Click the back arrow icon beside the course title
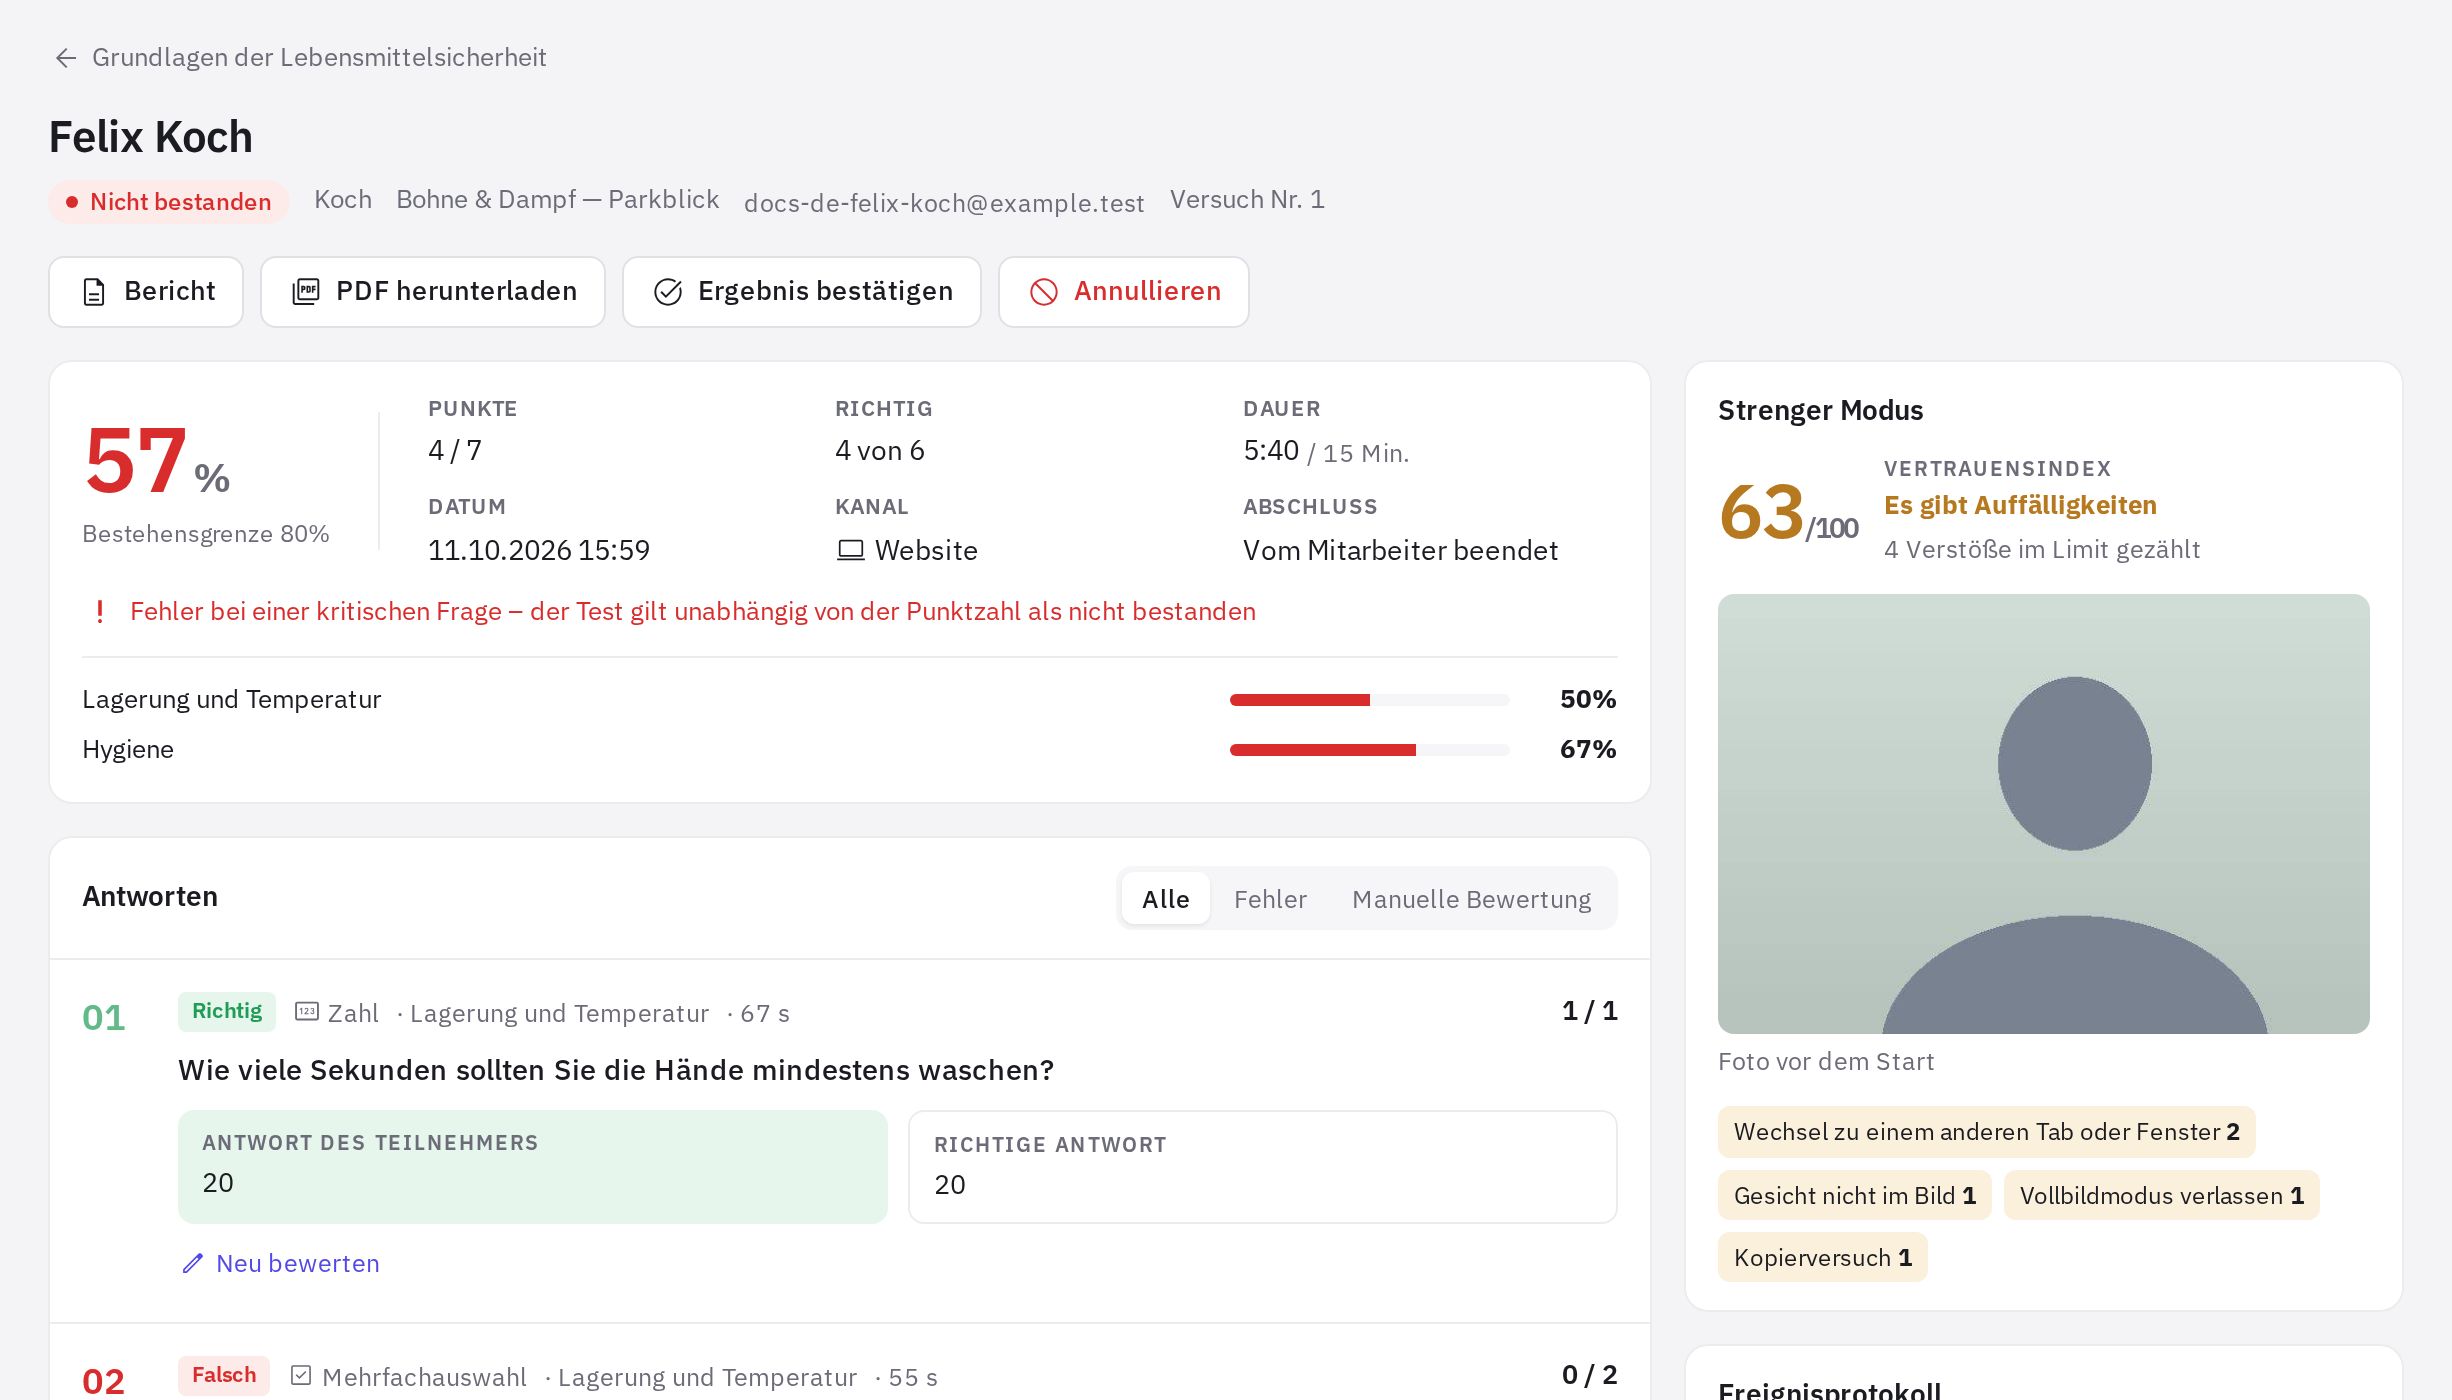 (x=66, y=58)
